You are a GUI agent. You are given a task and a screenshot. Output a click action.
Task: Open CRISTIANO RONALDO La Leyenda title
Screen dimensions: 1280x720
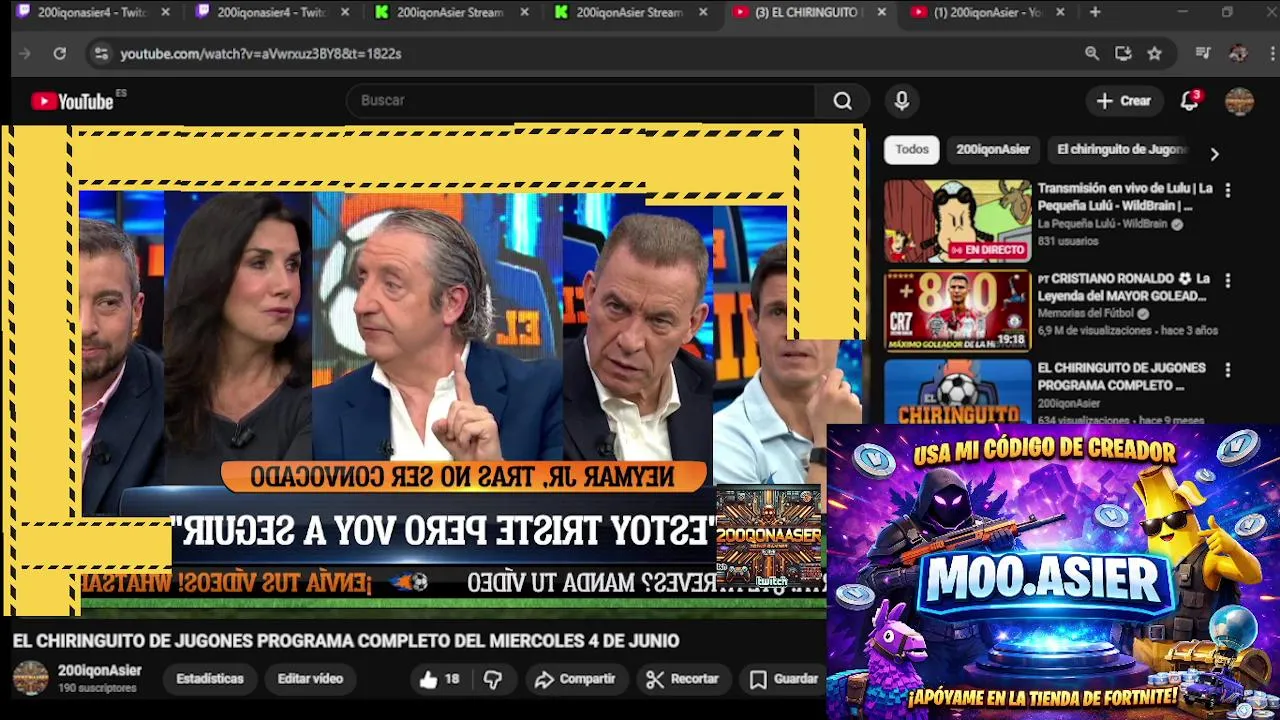pos(1123,287)
